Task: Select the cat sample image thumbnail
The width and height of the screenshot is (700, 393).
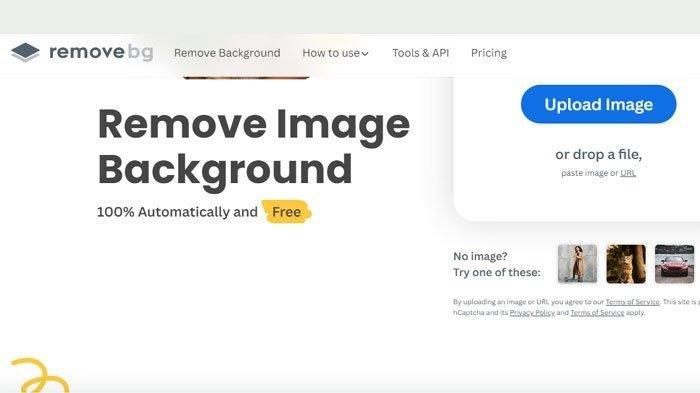Action: coord(626,264)
